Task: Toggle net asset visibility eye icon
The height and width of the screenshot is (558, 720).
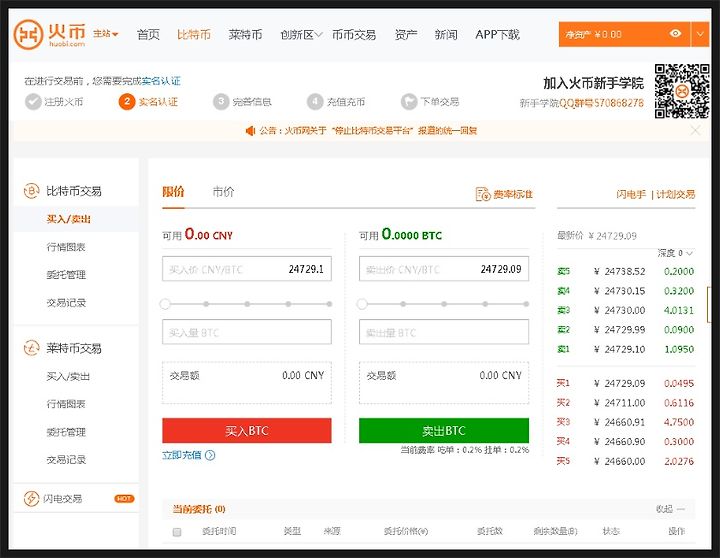Action: click(675, 34)
